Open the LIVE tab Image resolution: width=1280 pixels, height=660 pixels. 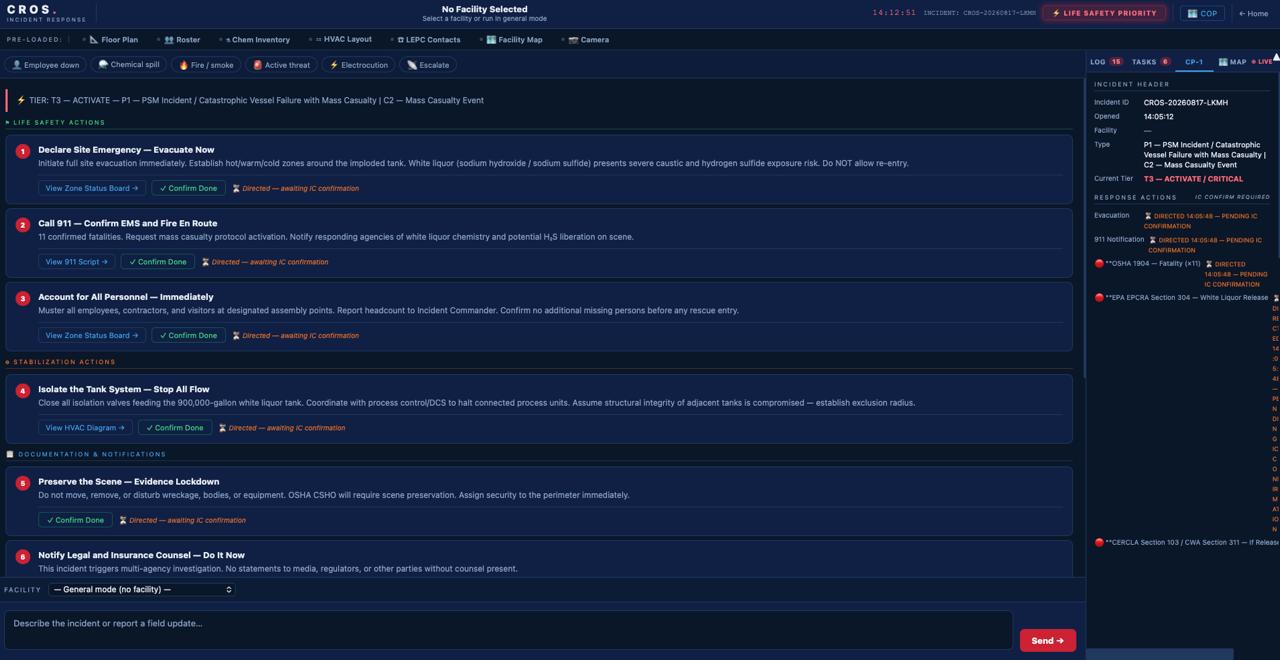1264,62
